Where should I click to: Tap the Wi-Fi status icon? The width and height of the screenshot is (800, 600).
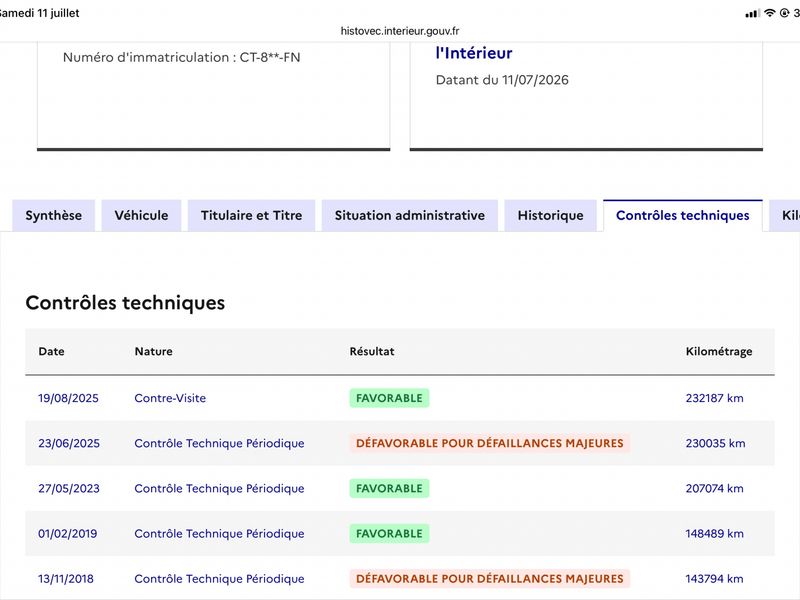click(770, 13)
